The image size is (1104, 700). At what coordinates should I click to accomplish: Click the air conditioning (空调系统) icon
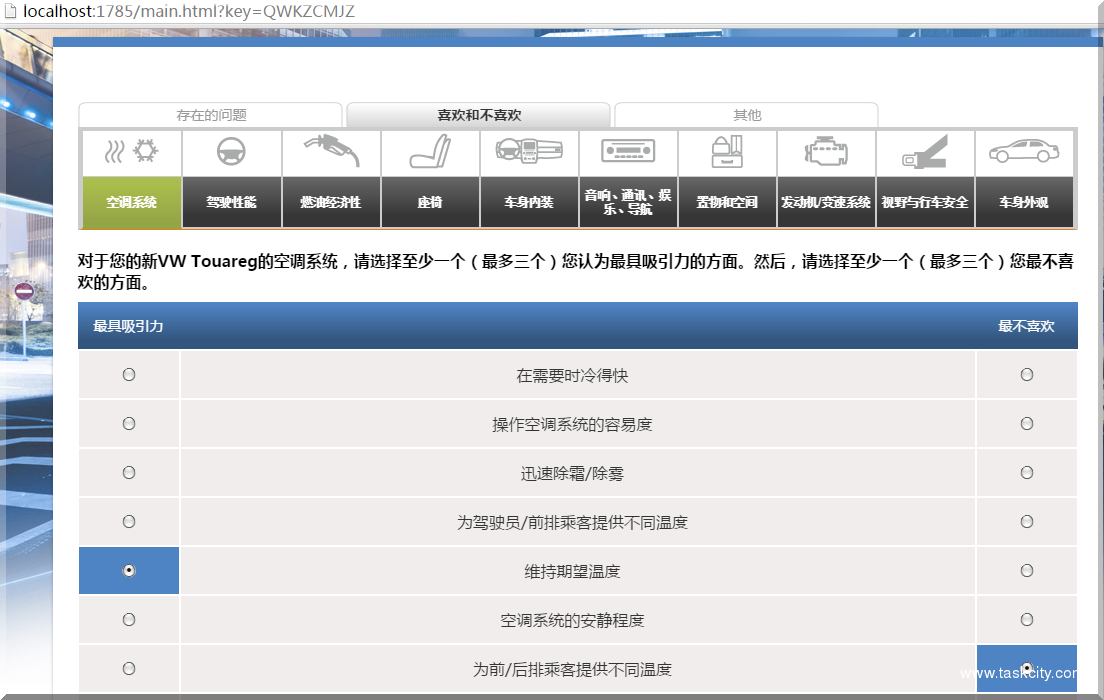[132, 153]
